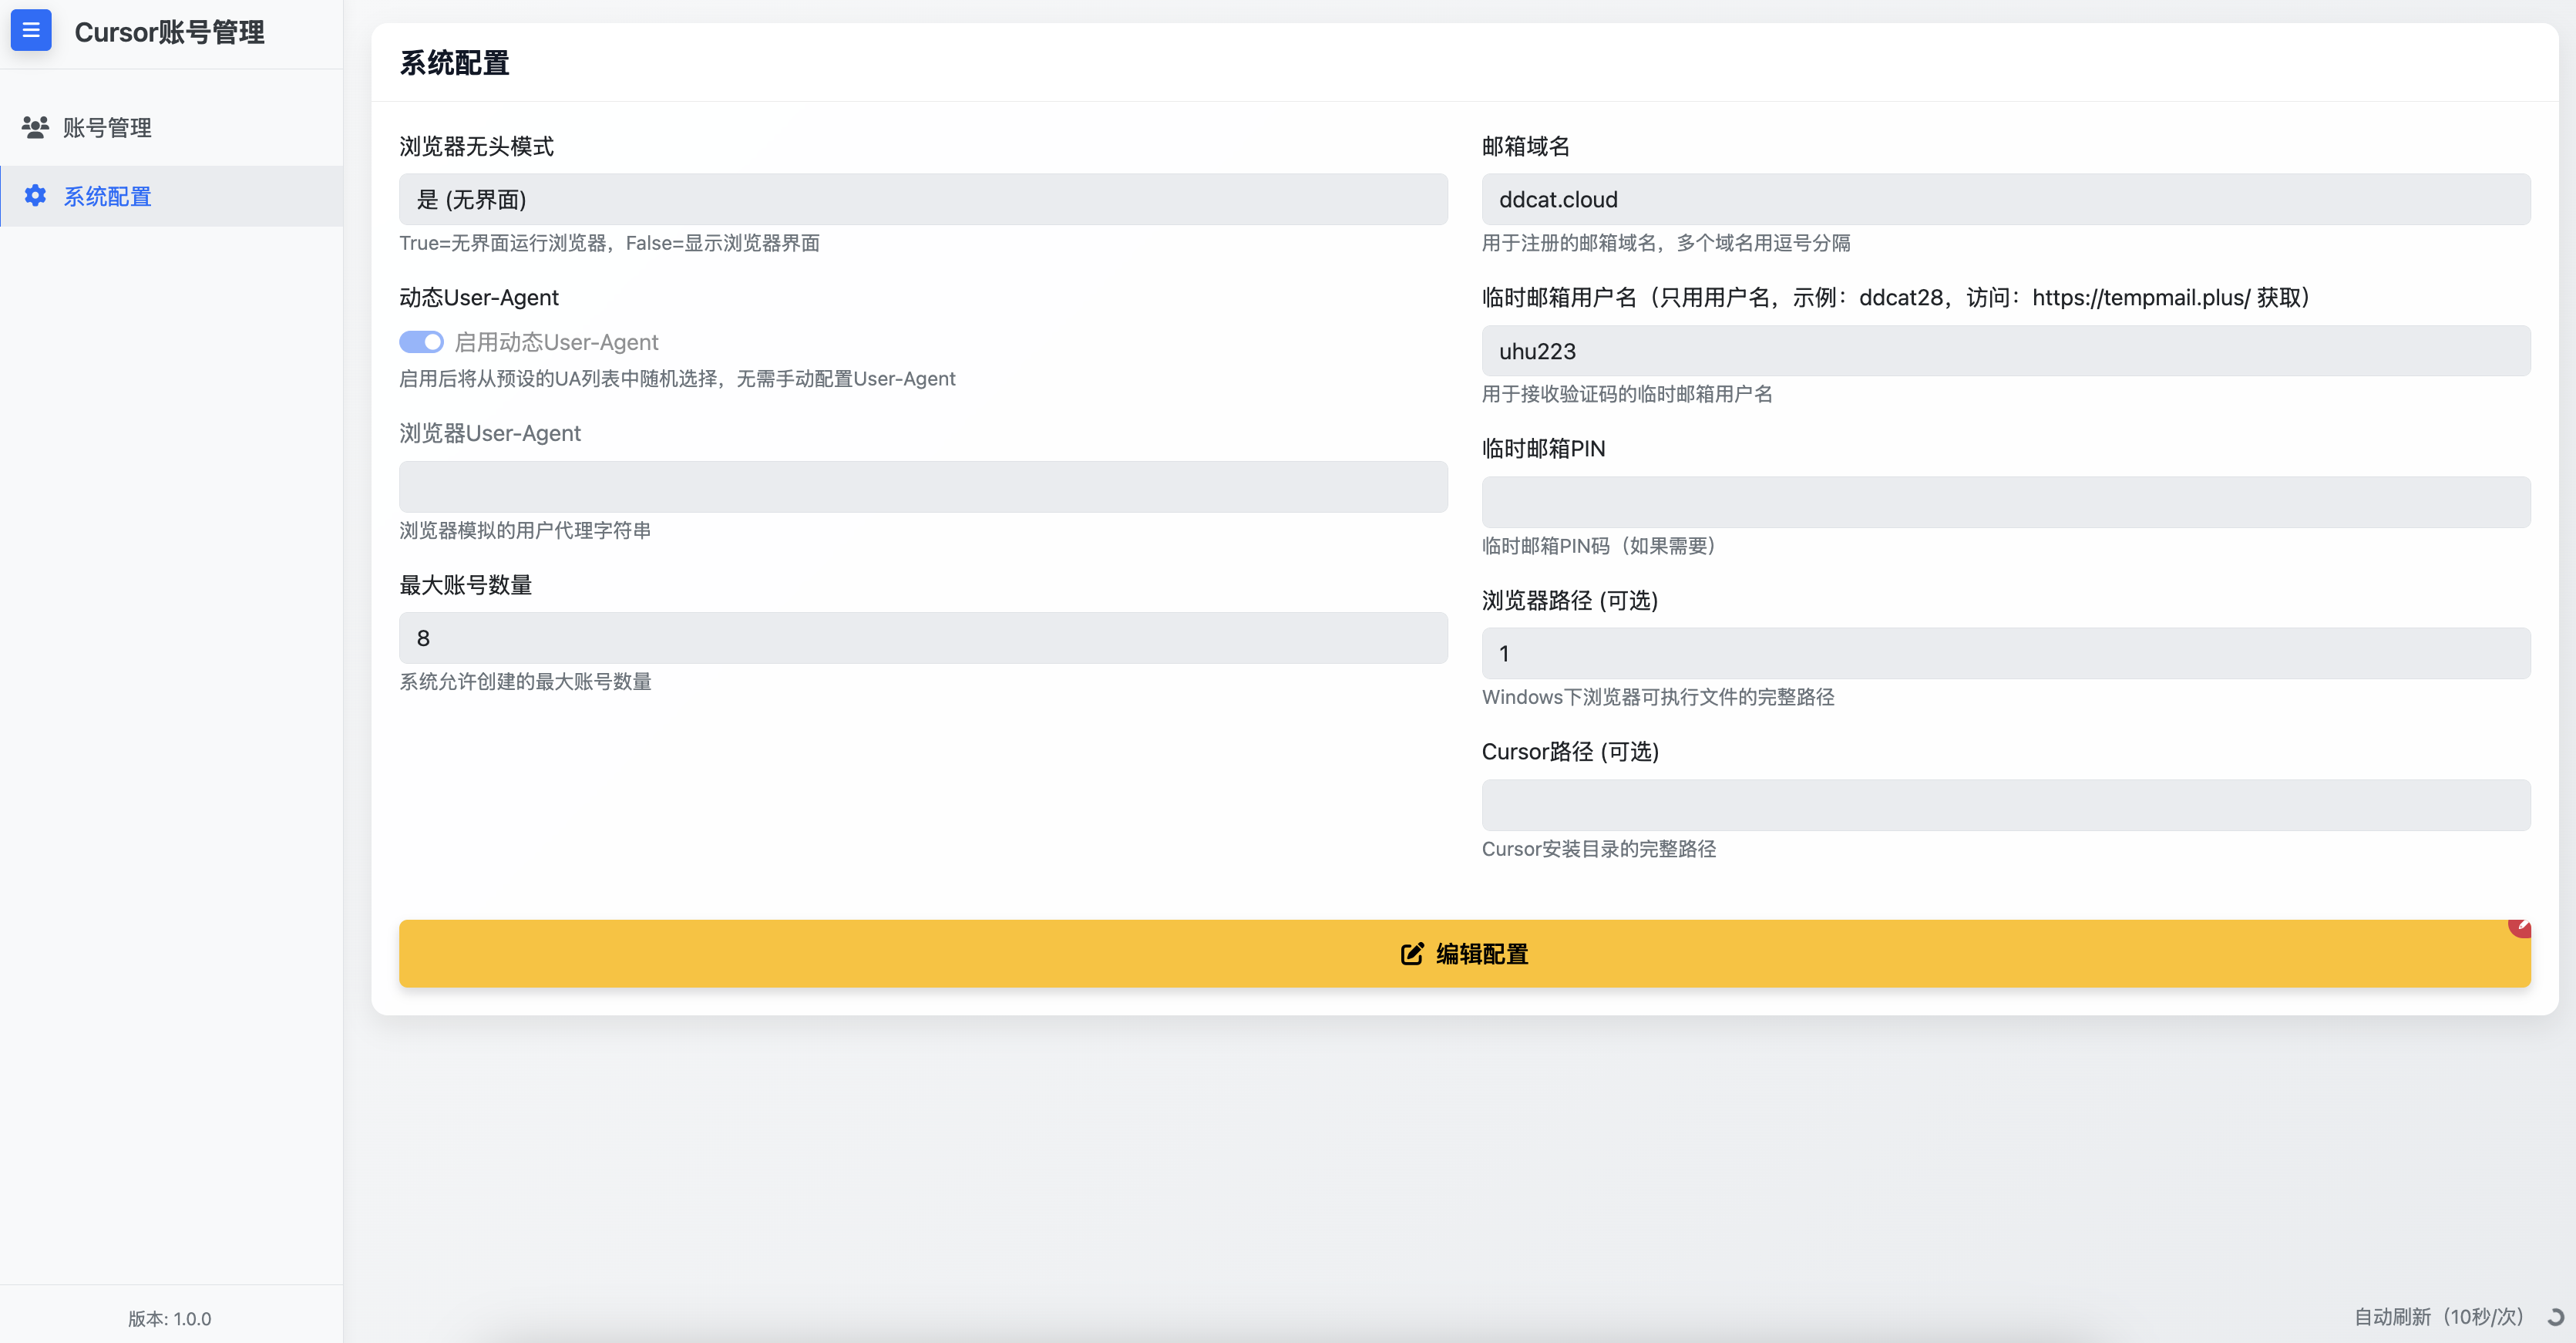Click the 最大账号数量 field showing 8

tap(922, 638)
